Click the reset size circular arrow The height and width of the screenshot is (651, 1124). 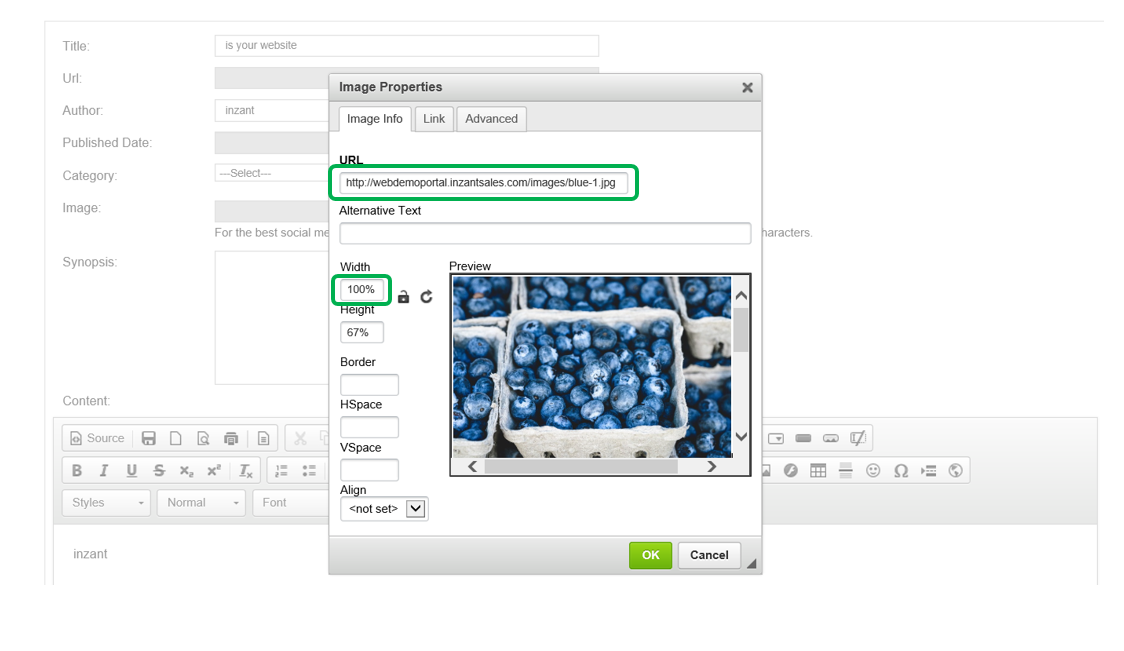(427, 296)
